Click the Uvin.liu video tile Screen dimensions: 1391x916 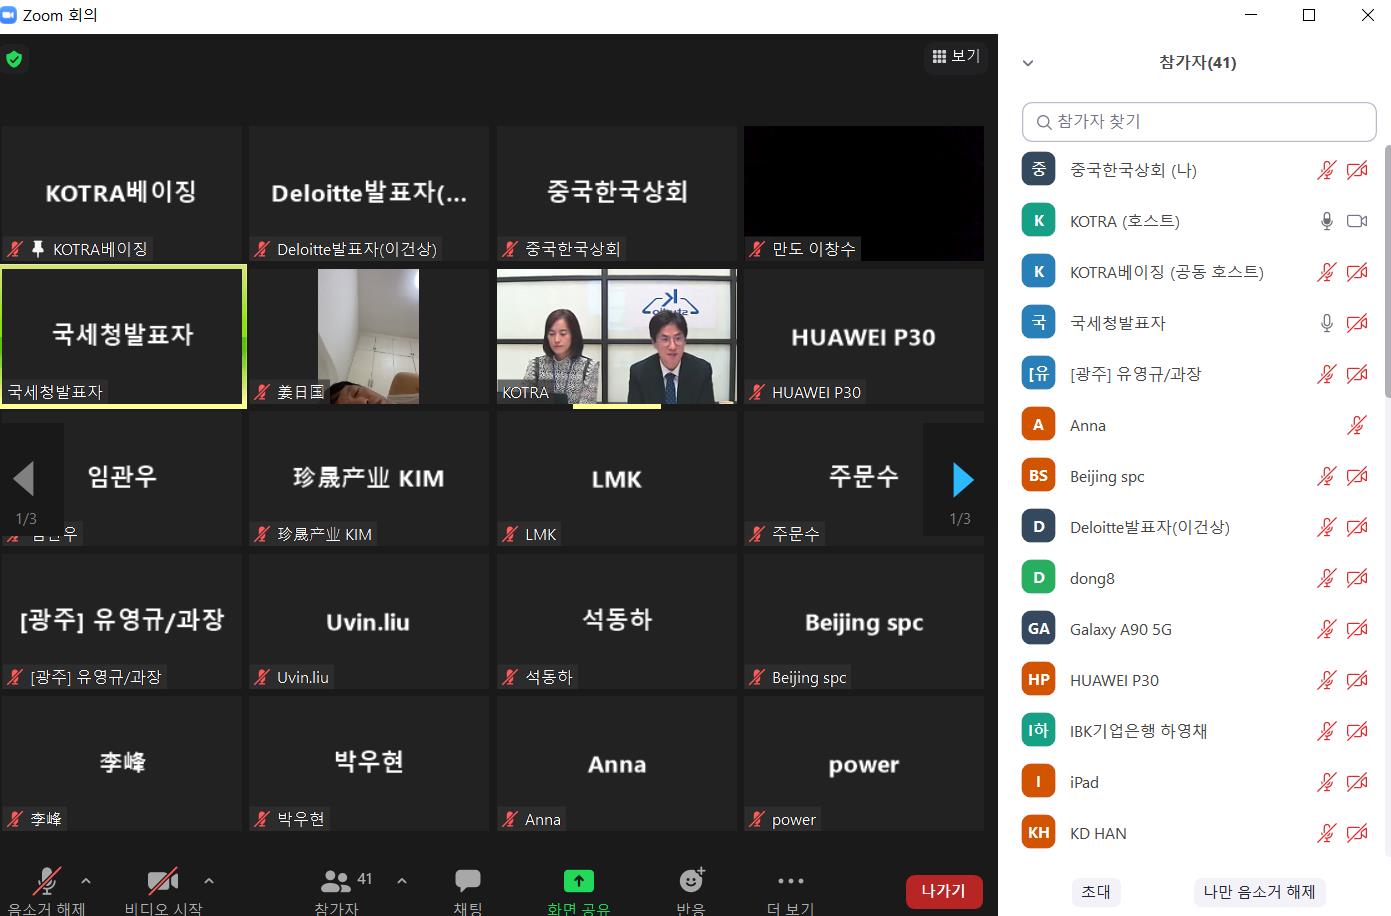pos(368,622)
